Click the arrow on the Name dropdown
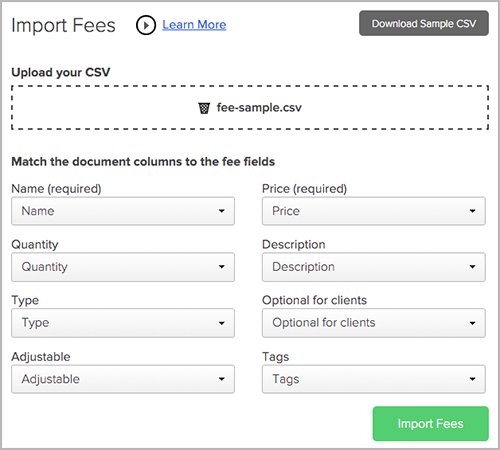 (221, 211)
